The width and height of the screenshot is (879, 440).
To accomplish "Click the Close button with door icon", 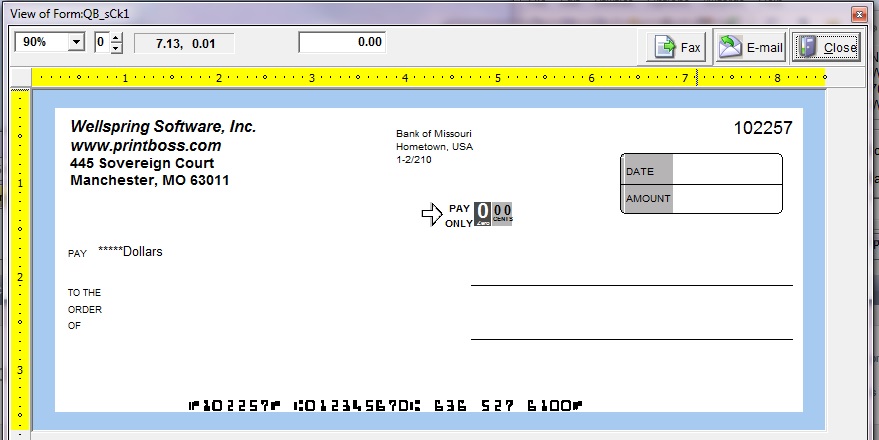I will (826, 47).
